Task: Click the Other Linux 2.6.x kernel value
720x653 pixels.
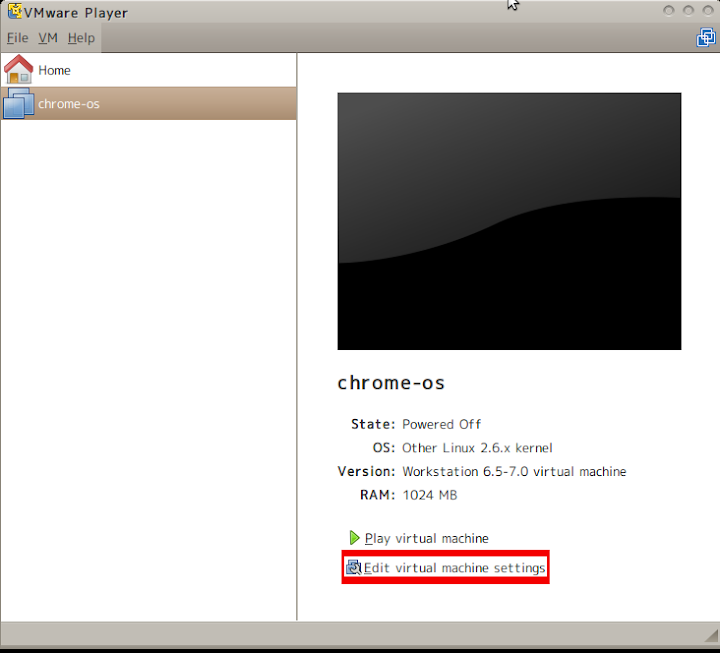Action: (x=477, y=448)
